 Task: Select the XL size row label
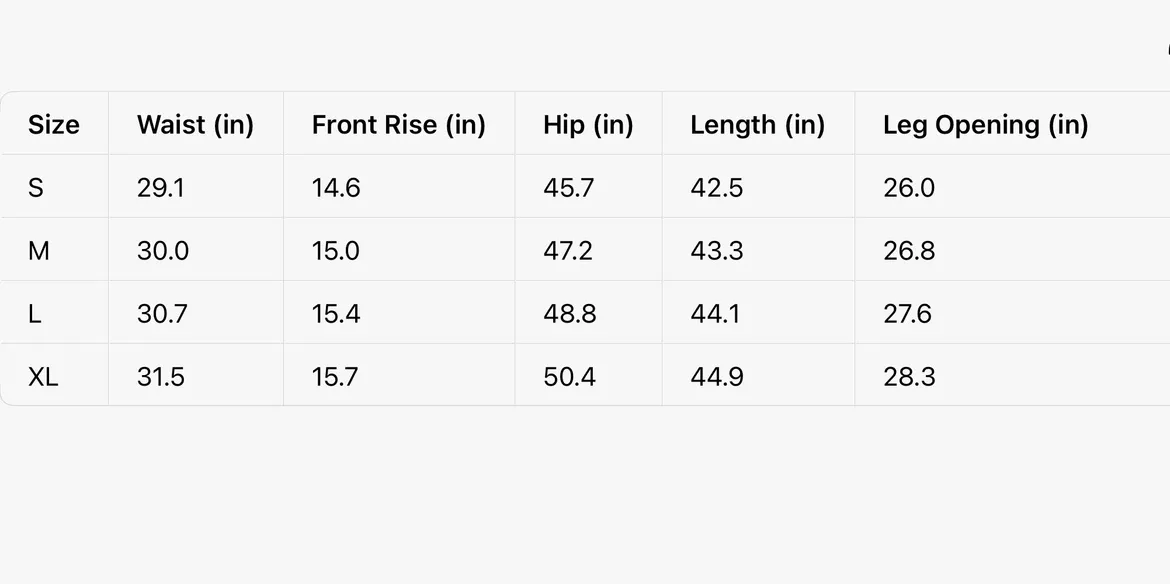point(43,377)
